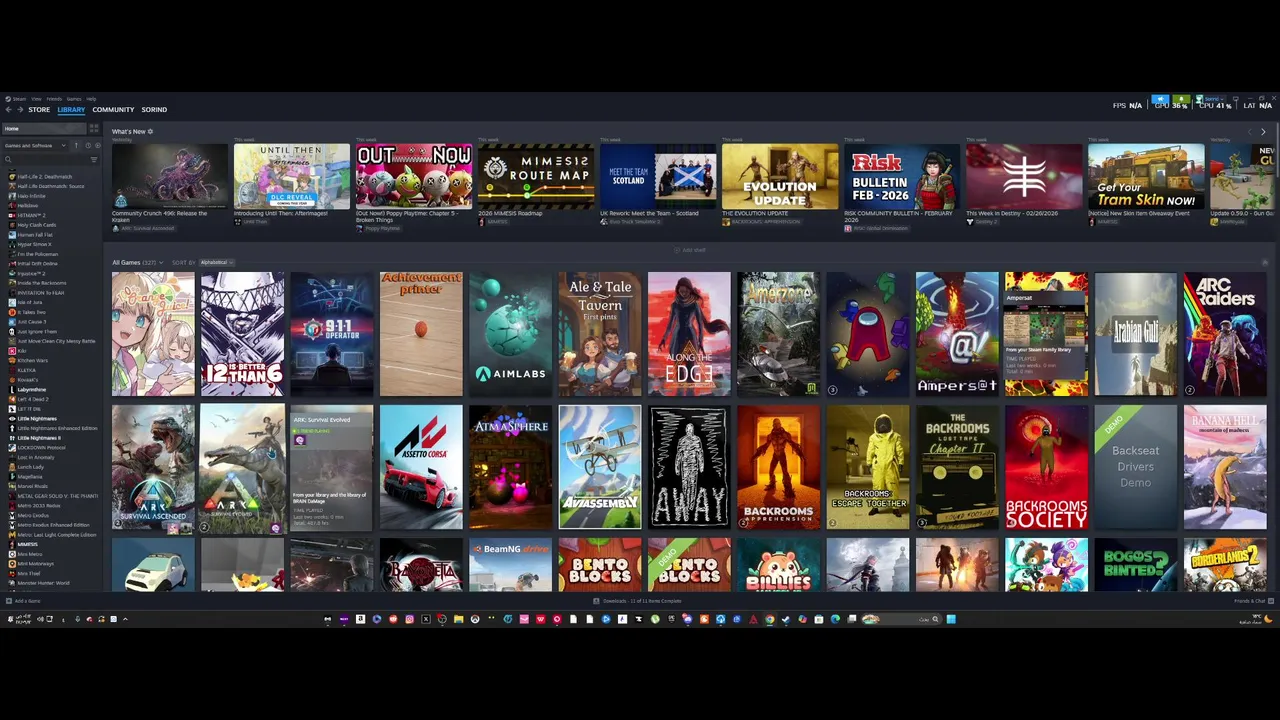Image resolution: width=1280 pixels, height=720 pixels.
Task: Click the Sorind profile avatar
Action: [1200, 99]
